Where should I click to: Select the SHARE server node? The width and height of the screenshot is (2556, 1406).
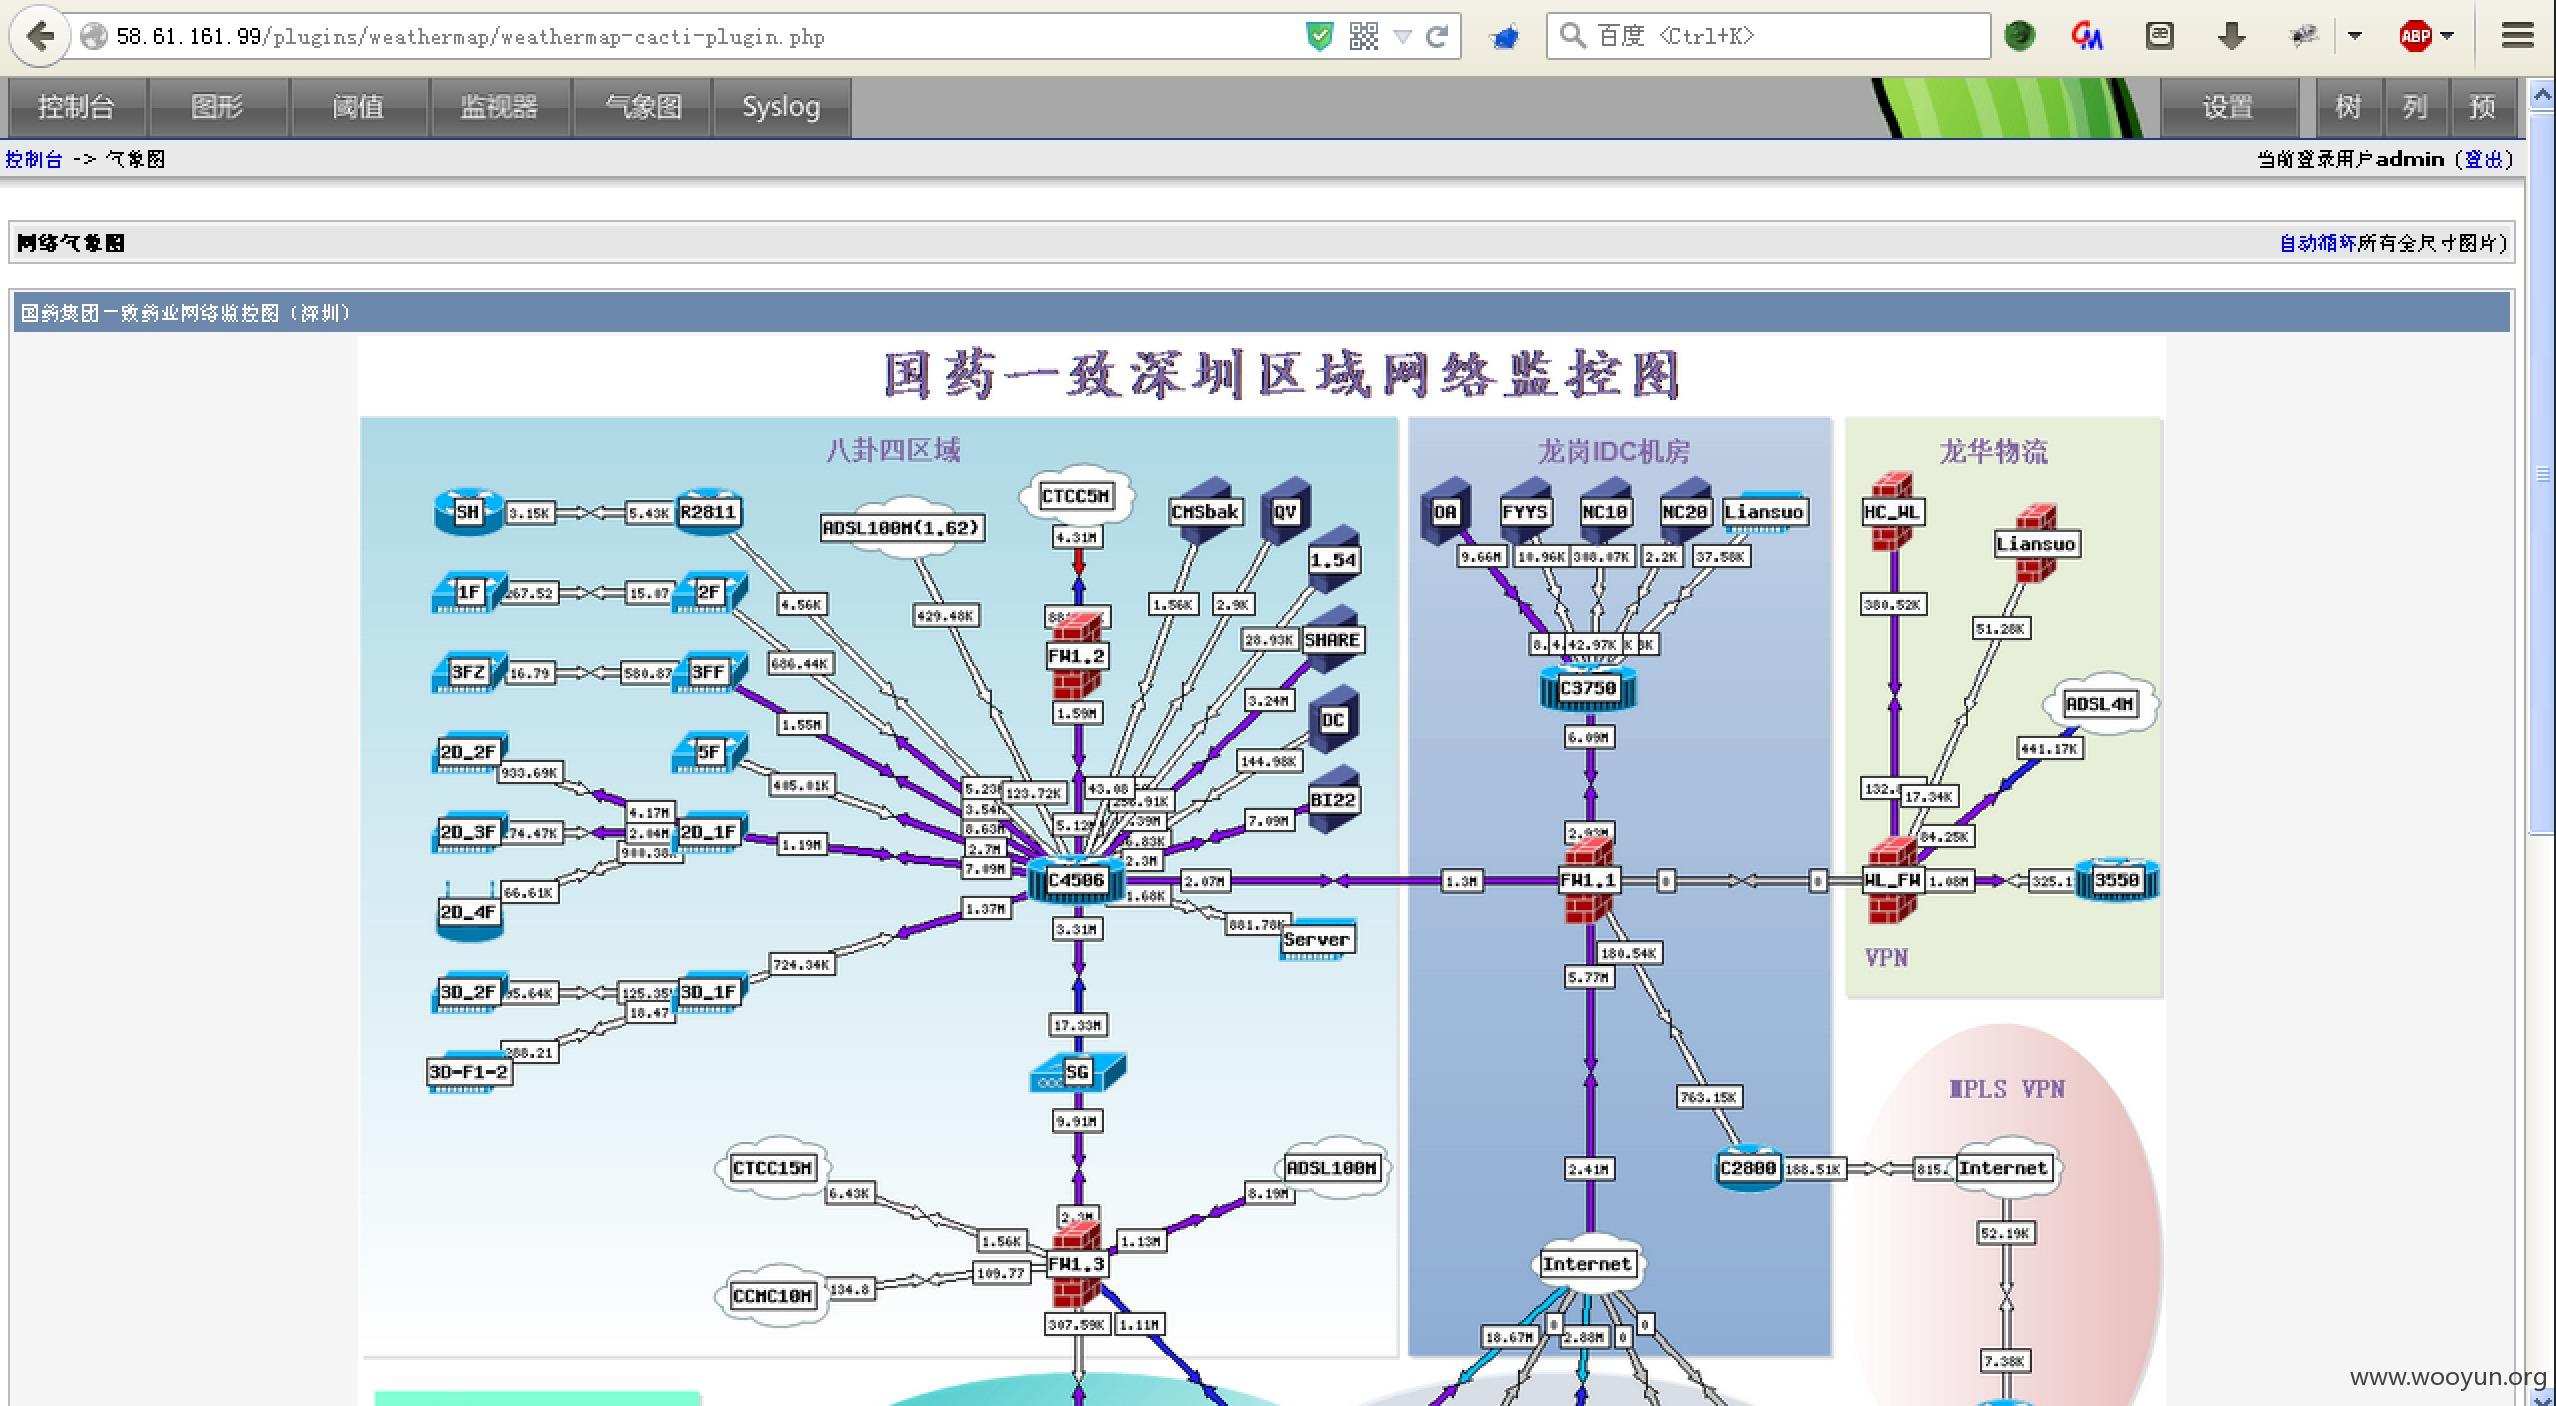tap(1333, 640)
